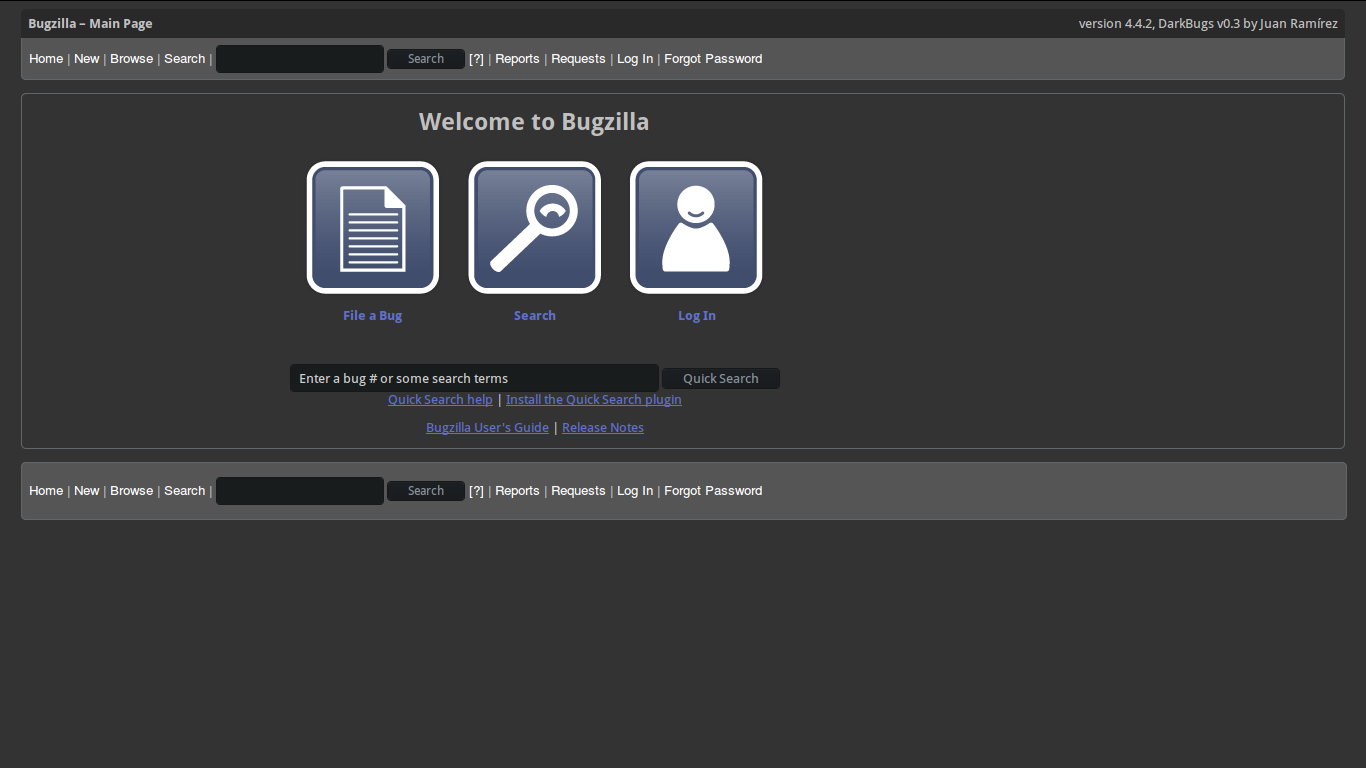Click Log In in the top navigation bar
1366x768 pixels.
click(635, 59)
